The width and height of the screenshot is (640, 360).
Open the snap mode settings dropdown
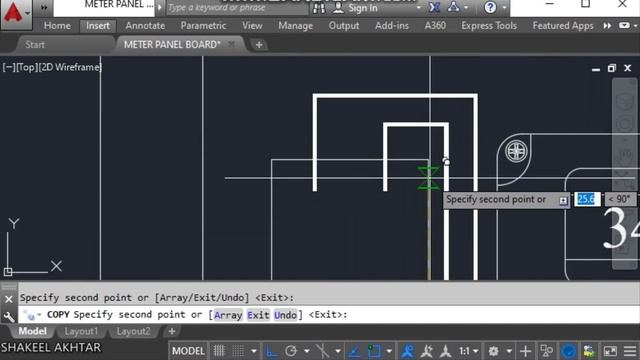tap(254, 351)
